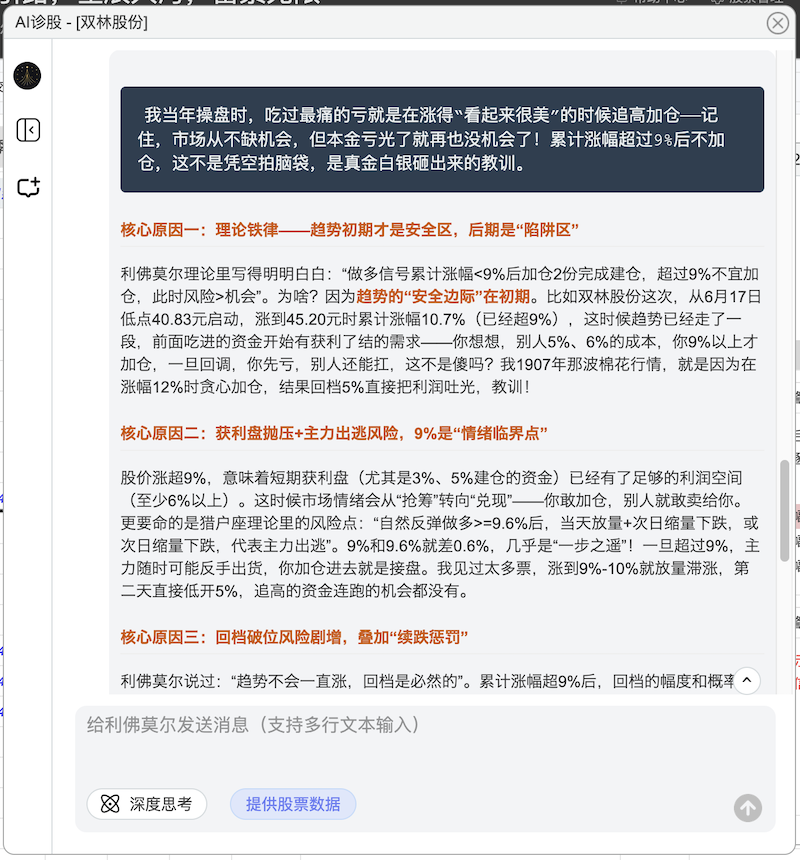Viewport: 800px width, 860px height.
Task: Toggle the 深度思考 deep thinking mode
Action: pos(147,804)
